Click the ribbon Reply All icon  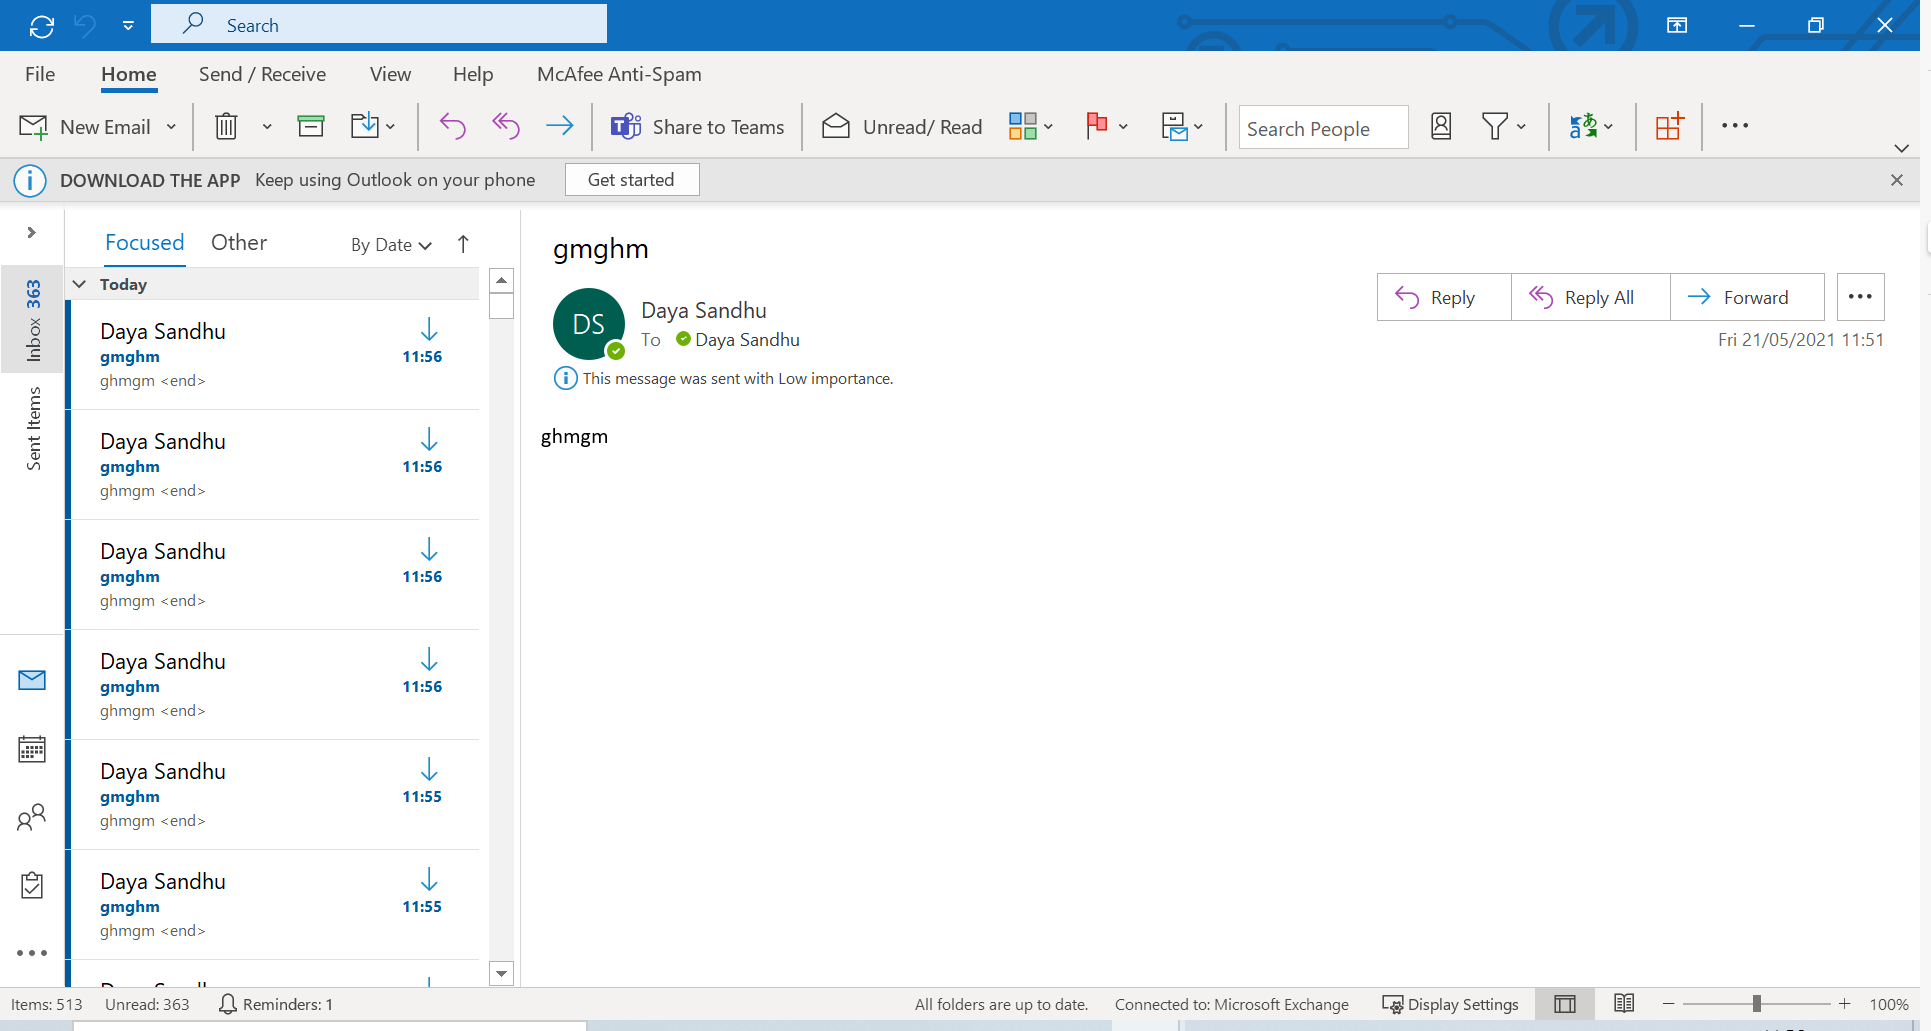click(x=506, y=126)
